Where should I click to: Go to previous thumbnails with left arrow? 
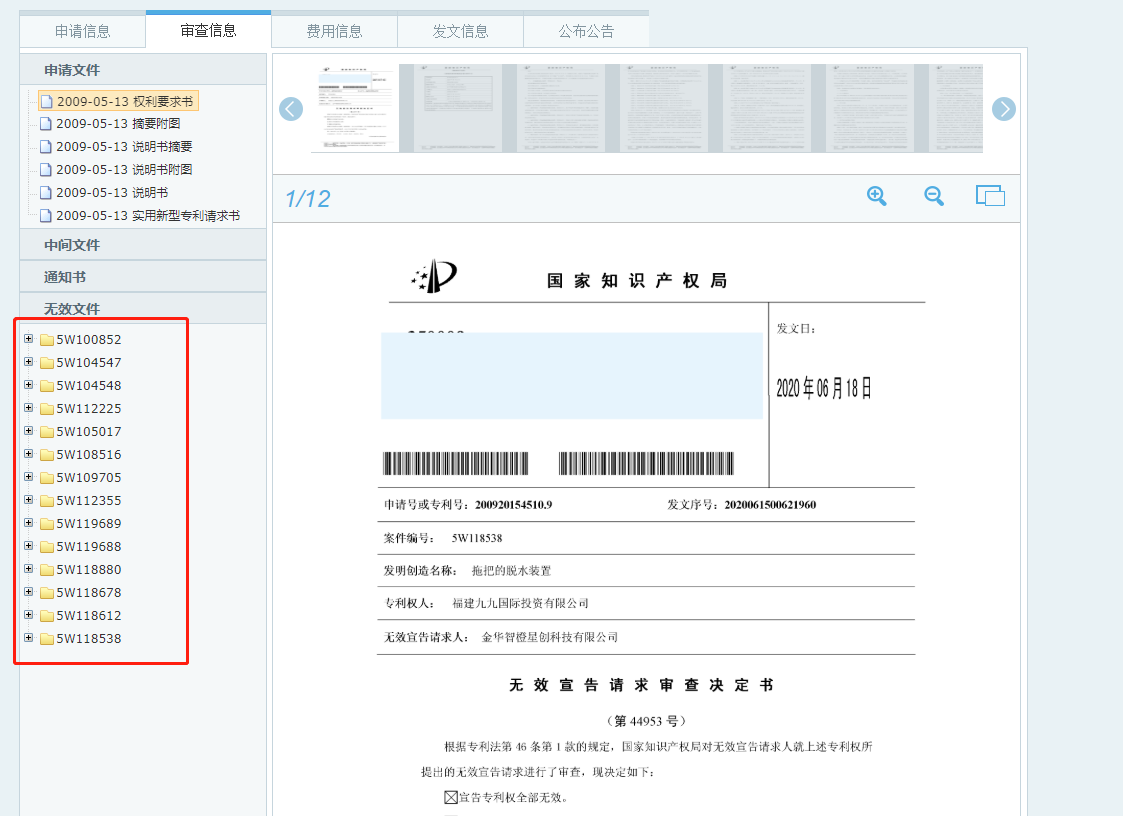coord(291,109)
